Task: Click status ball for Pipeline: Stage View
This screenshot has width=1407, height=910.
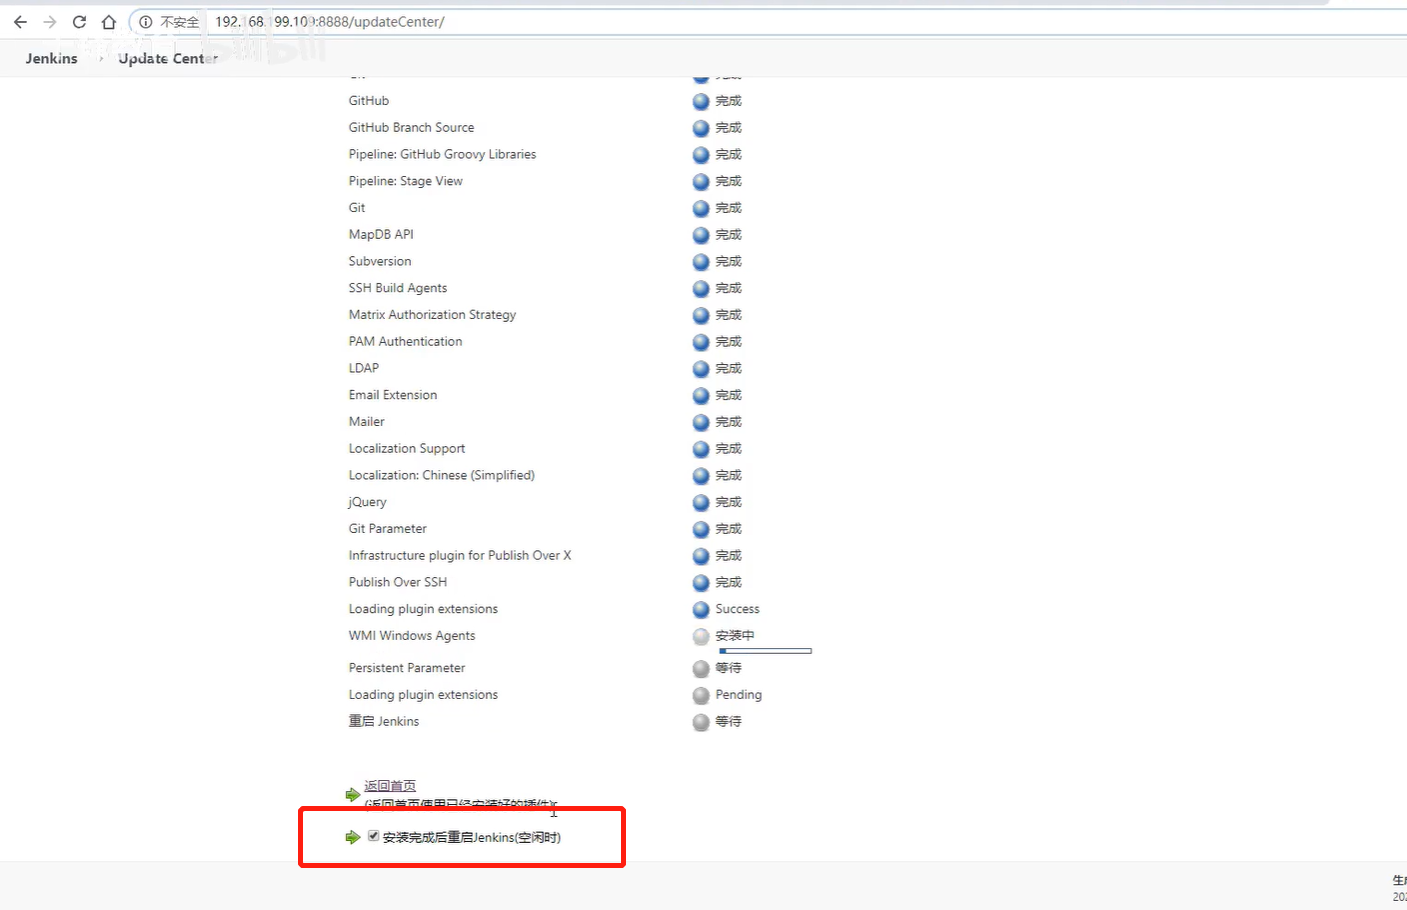Action: coord(701,182)
